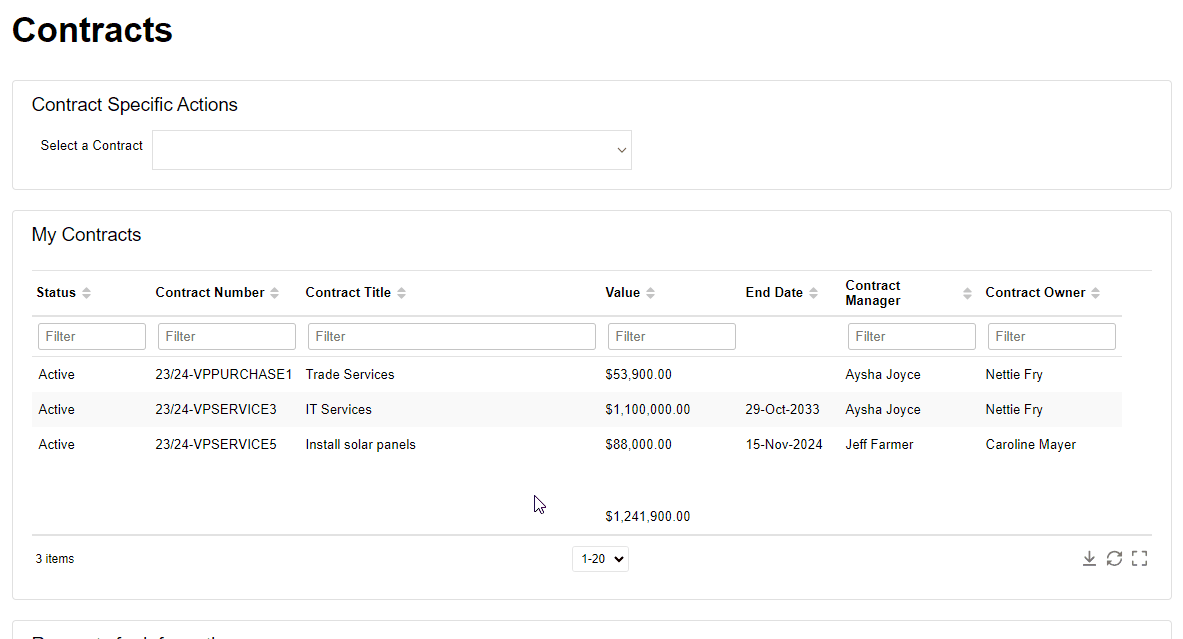1183x639 pixels.
Task: Open the 1-20 page range dropdown
Action: pyautogui.click(x=600, y=559)
